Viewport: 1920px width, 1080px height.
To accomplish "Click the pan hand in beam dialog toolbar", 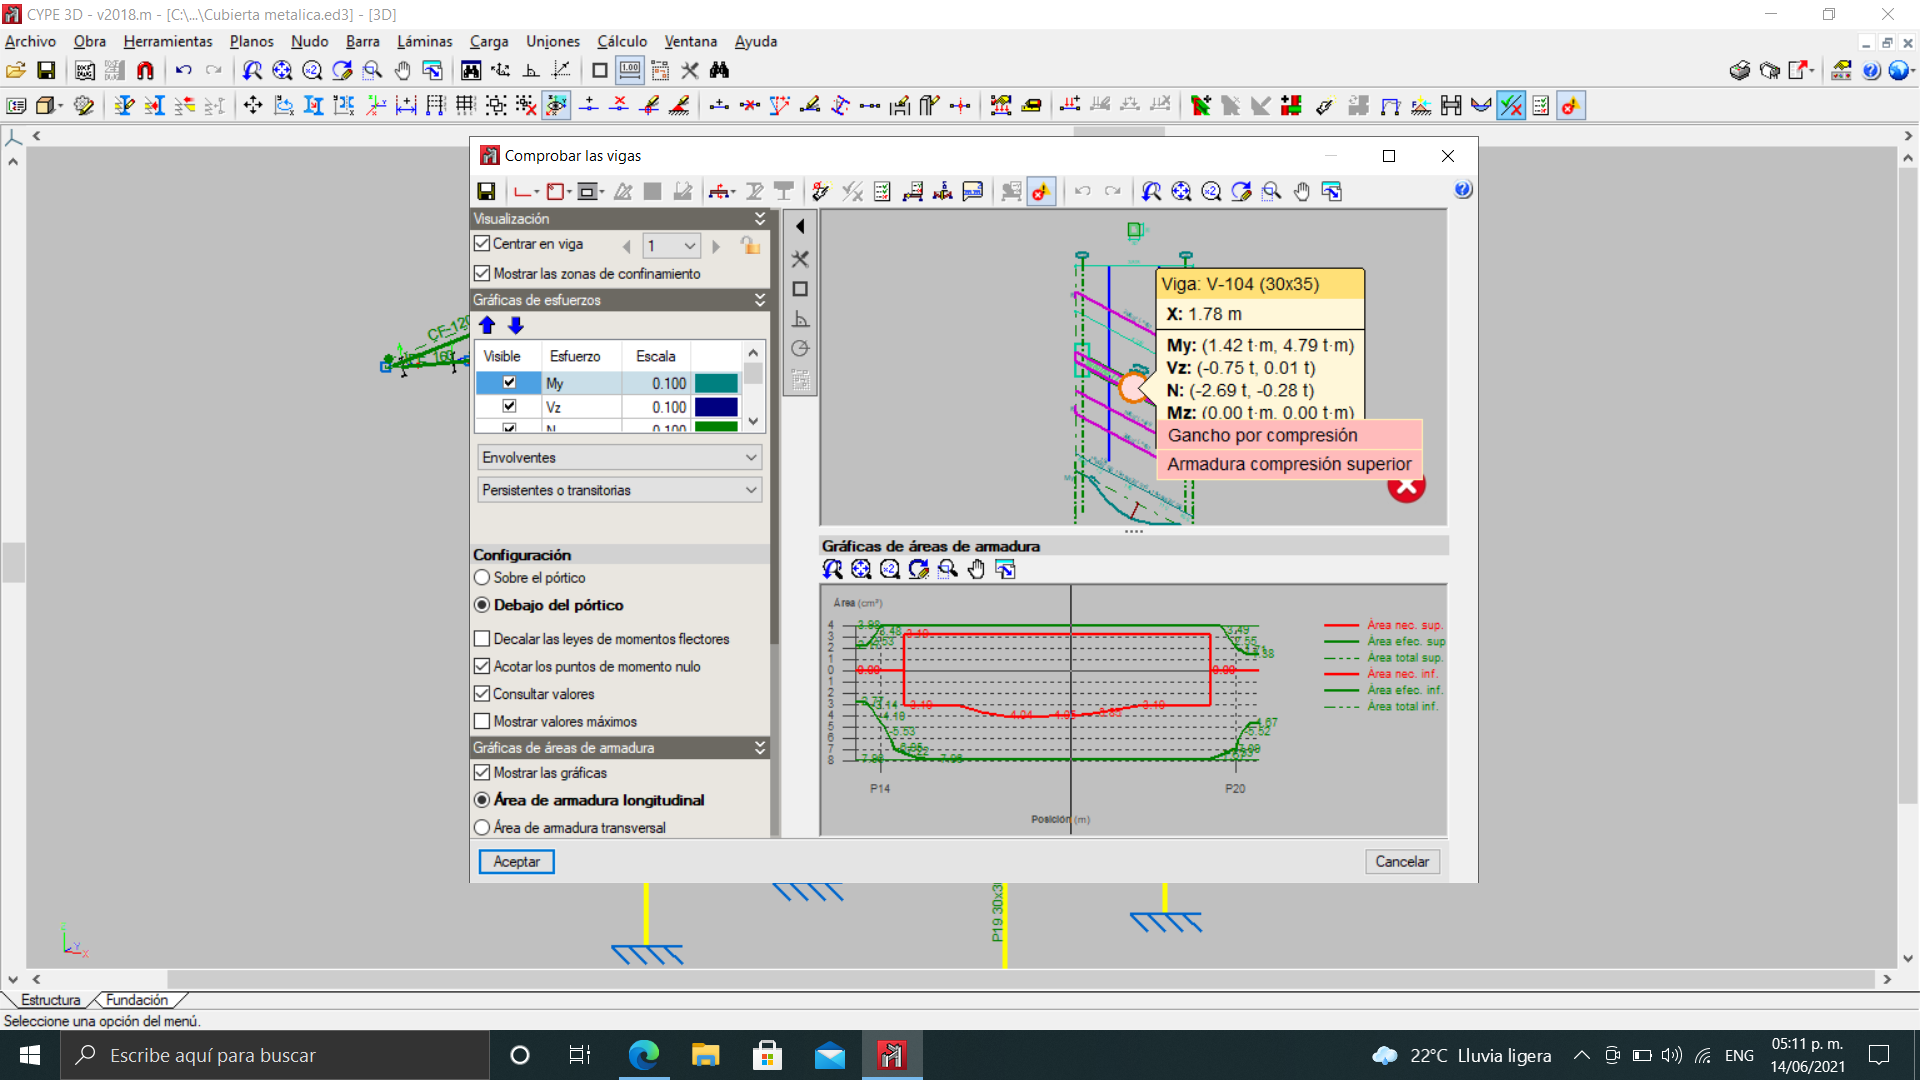I will coord(1301,191).
